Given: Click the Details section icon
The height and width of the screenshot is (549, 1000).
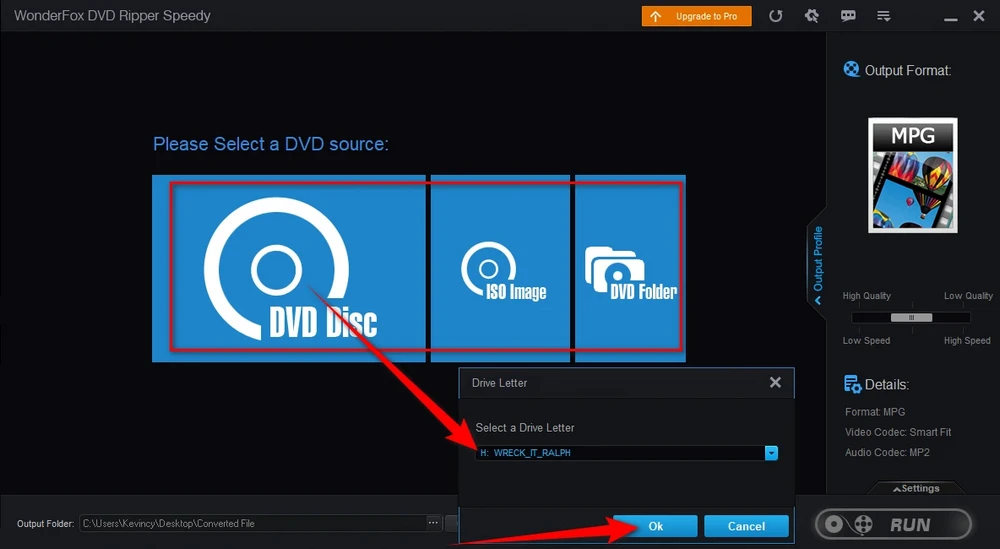Looking at the screenshot, I should pos(853,384).
